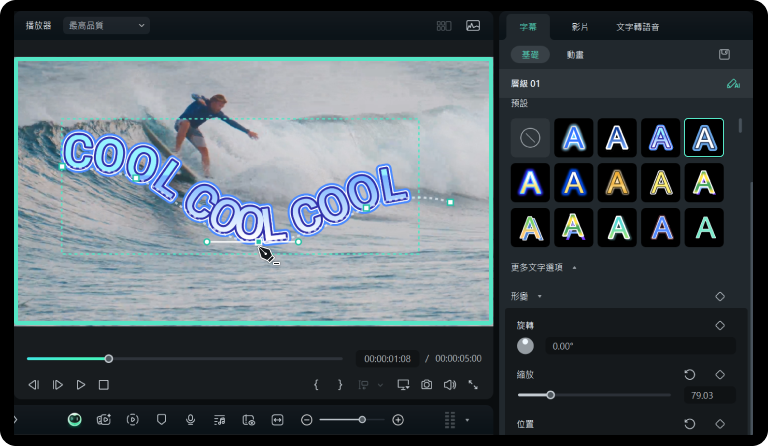Click the timeline zoom slider handle

click(x=362, y=420)
